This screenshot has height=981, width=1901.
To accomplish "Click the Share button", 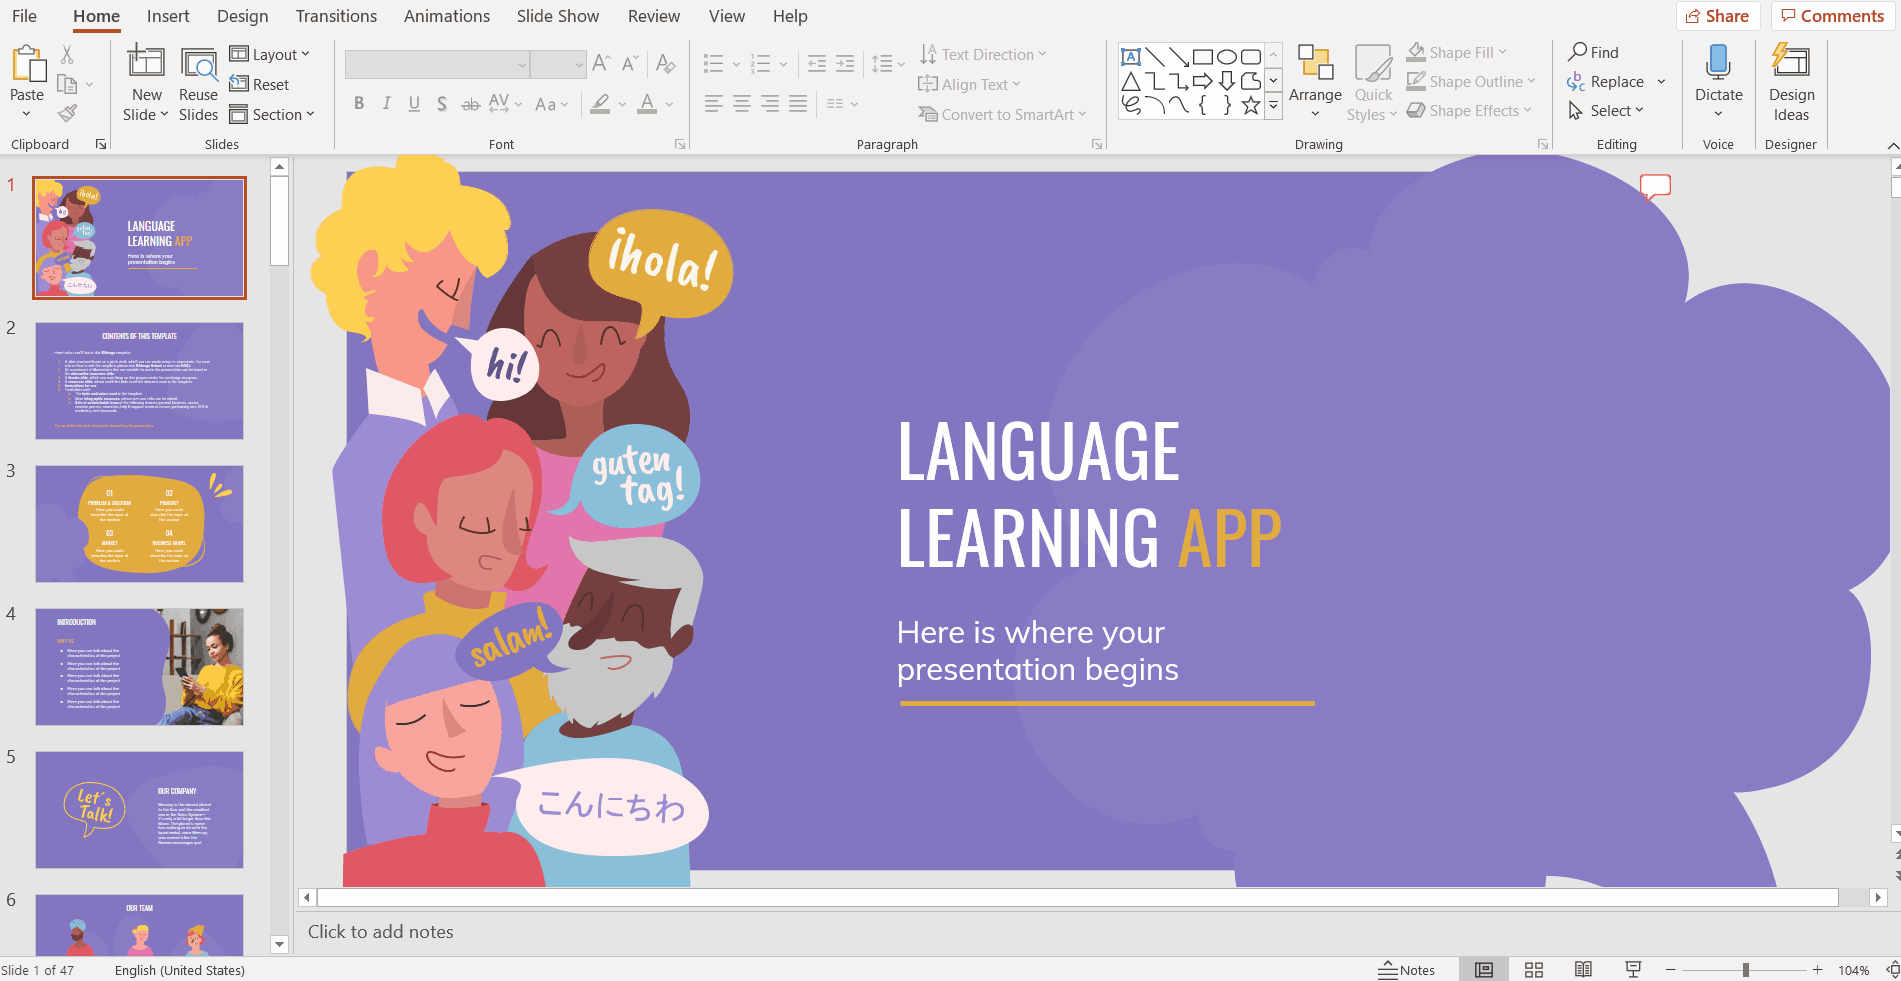I will coord(1717,16).
